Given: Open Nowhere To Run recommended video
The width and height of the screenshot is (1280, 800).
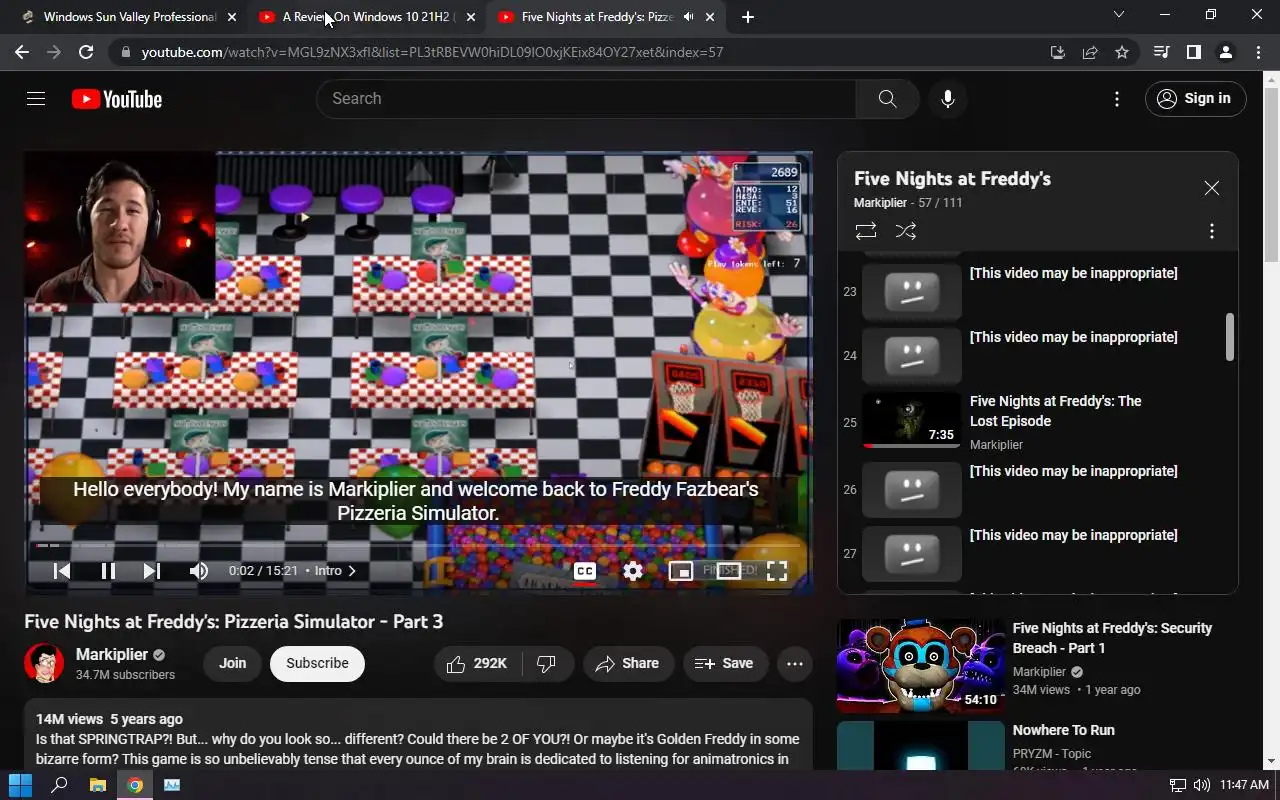Looking at the screenshot, I should pos(1036,745).
